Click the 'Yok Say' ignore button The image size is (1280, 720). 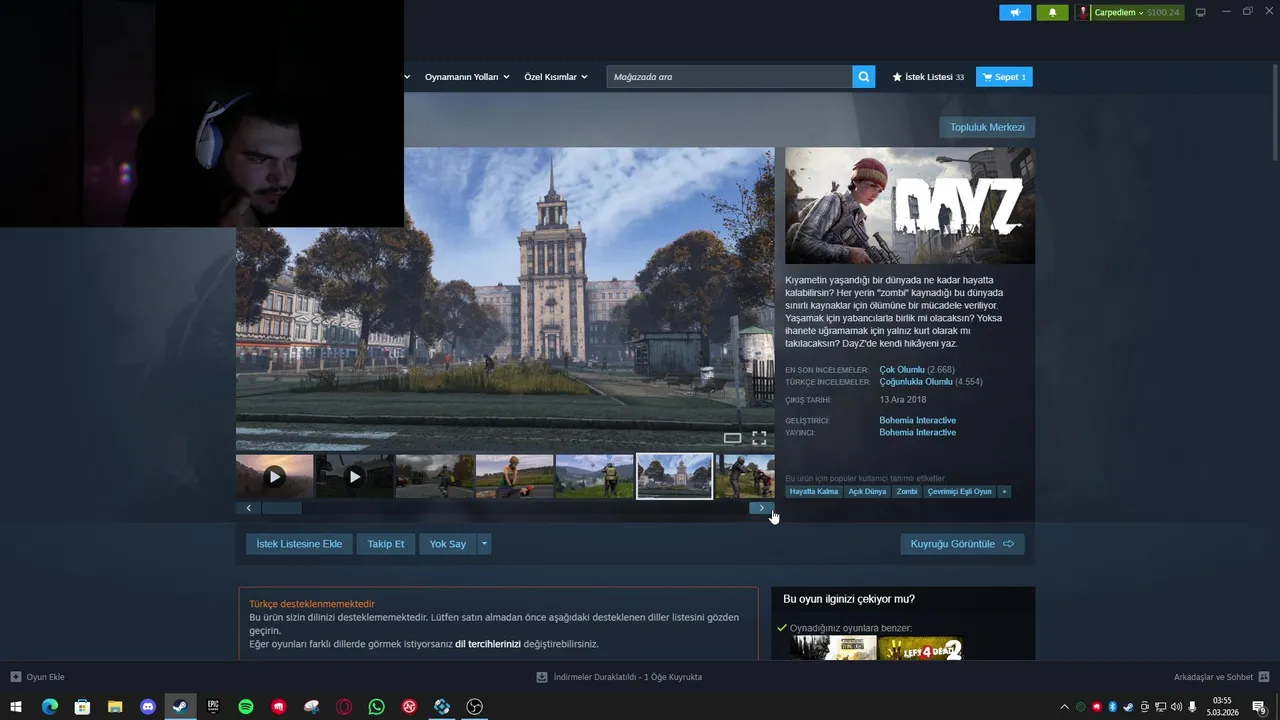[x=447, y=544]
